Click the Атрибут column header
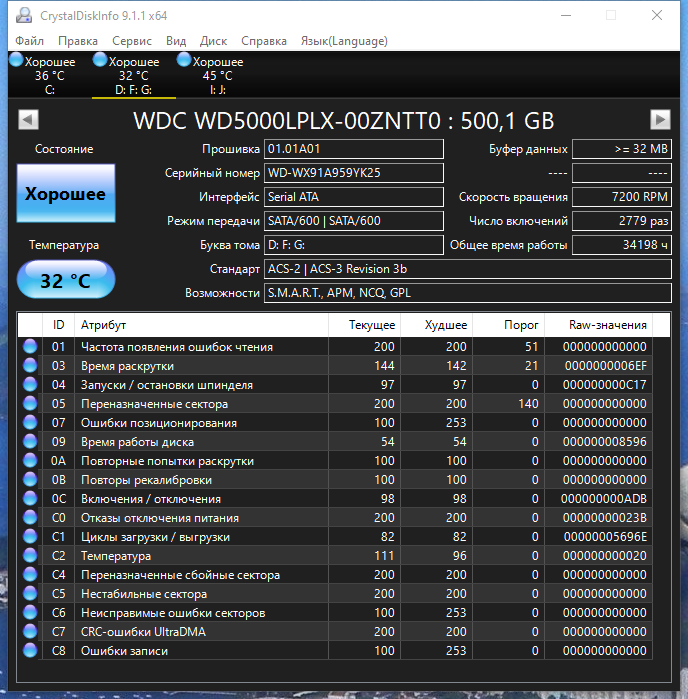 [x=201, y=325]
